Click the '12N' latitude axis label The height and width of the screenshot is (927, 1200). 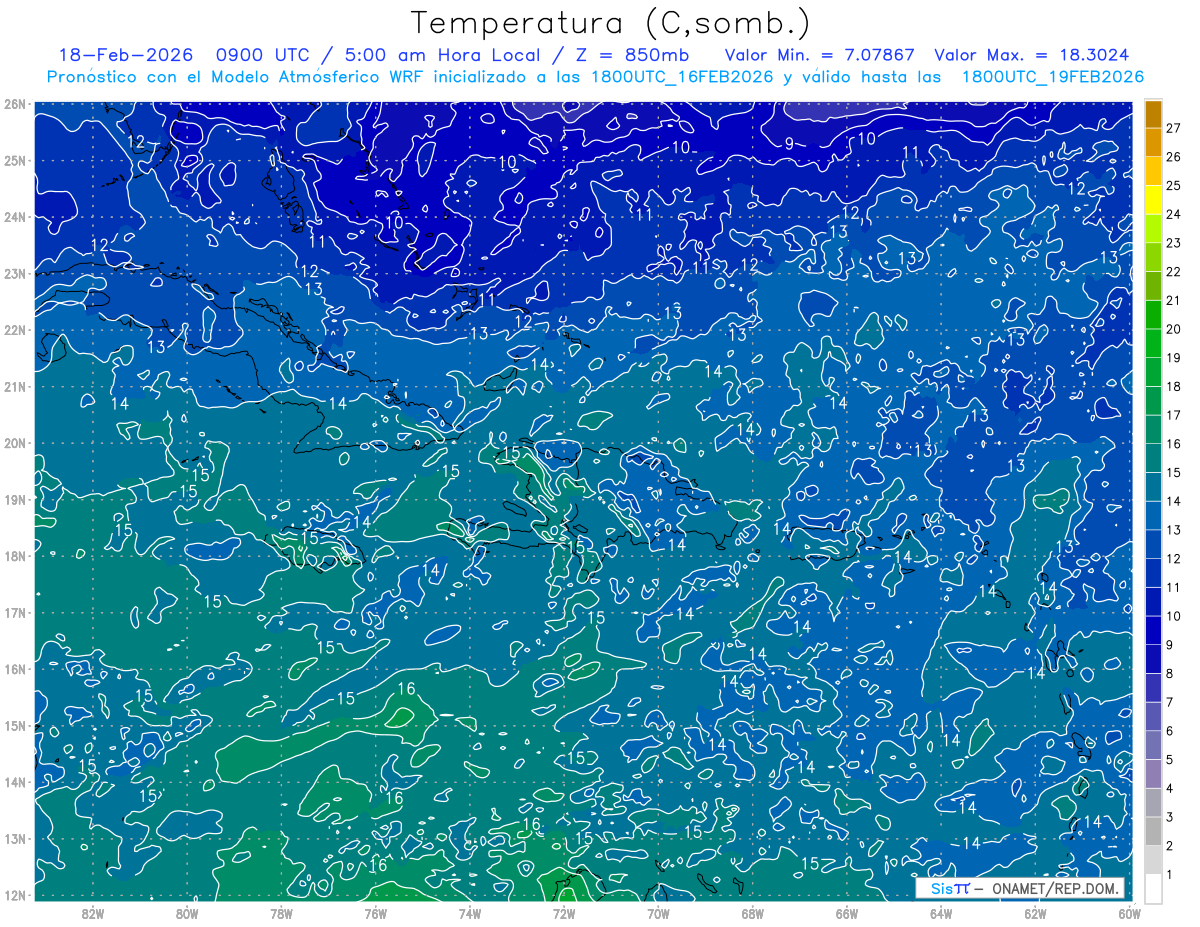[14, 895]
